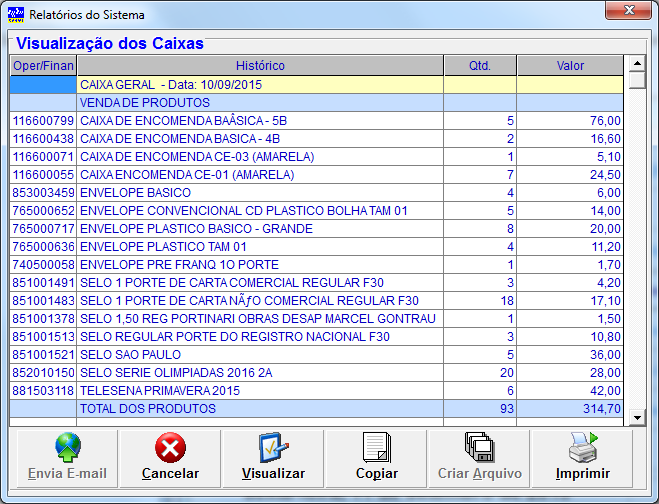This screenshot has height=504, width=659.
Task: Click the Visualização dos Caixas heading
Action: click(x=110, y=43)
